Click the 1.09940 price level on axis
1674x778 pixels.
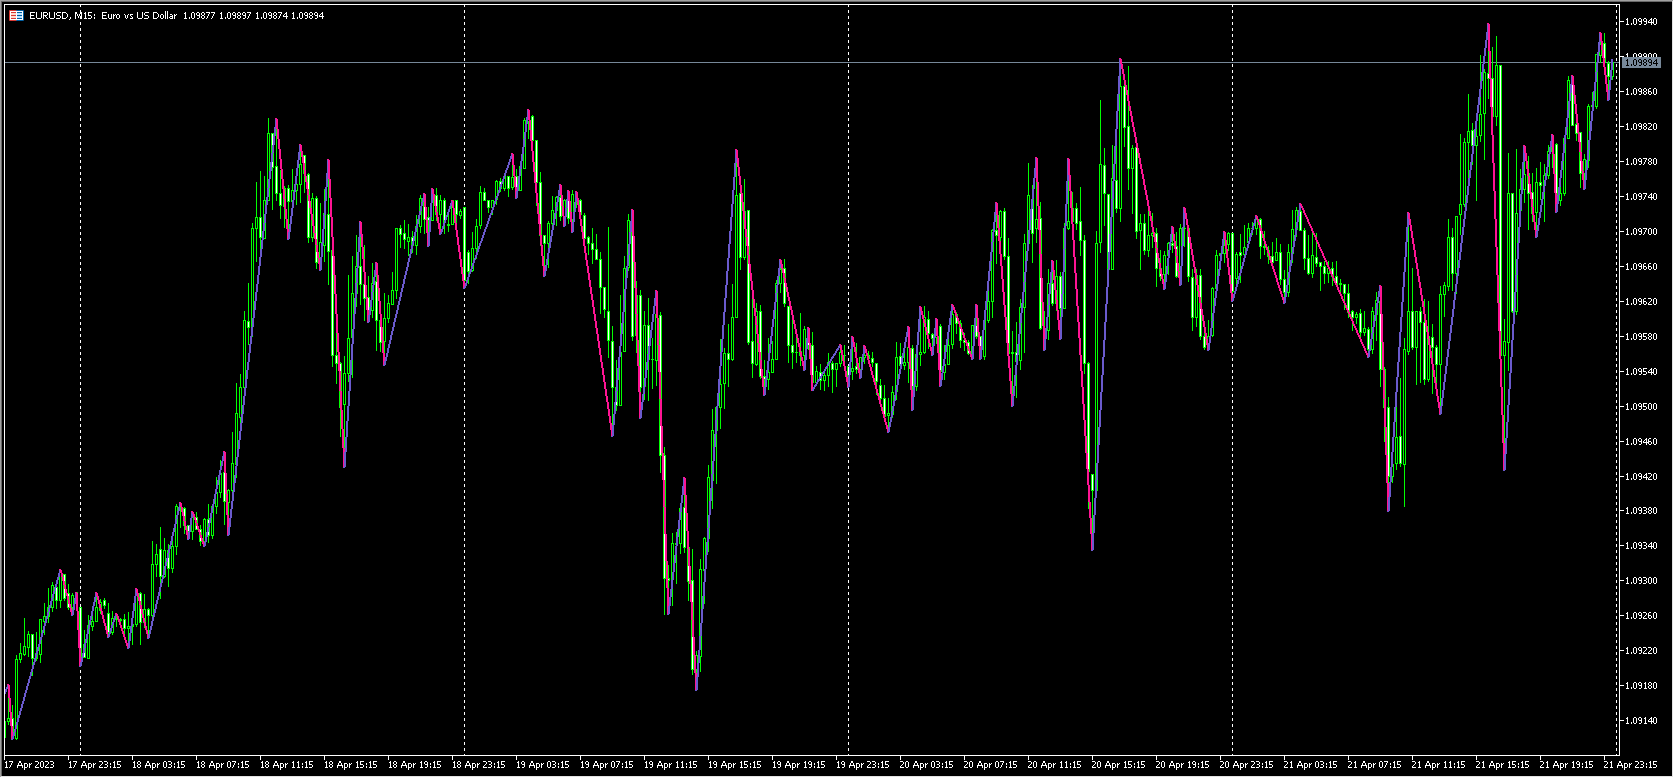[x=1641, y=22]
